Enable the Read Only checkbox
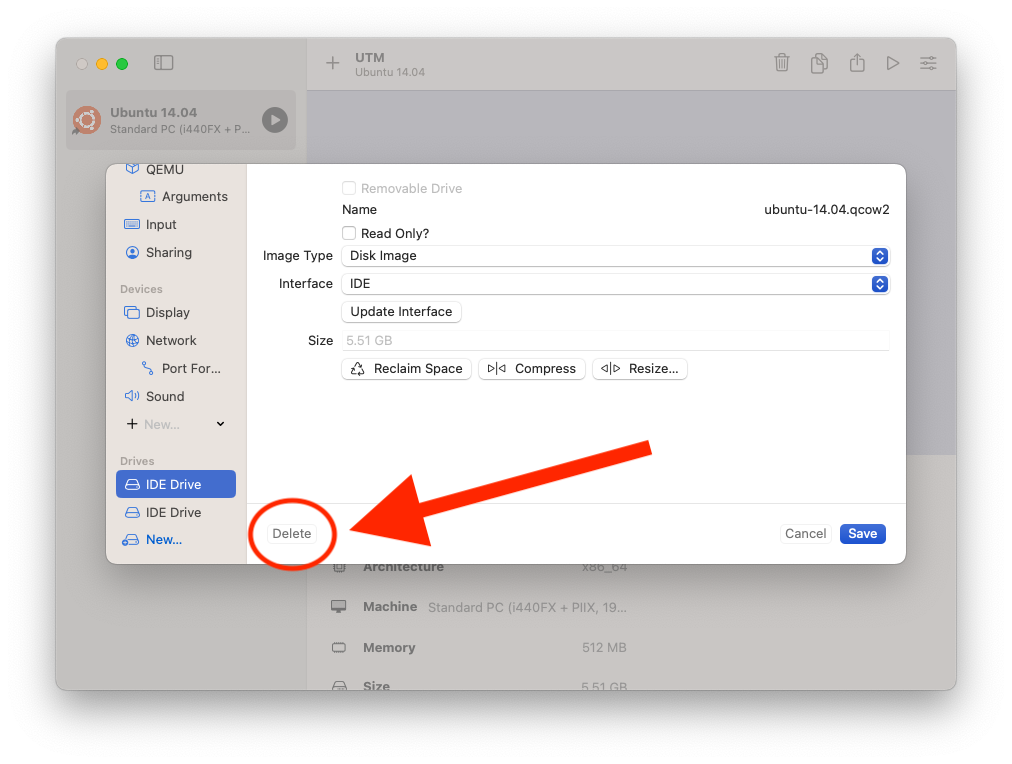 (349, 233)
